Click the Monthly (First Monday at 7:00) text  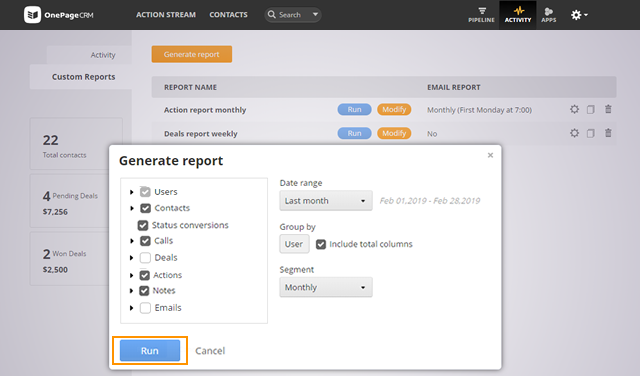479,110
